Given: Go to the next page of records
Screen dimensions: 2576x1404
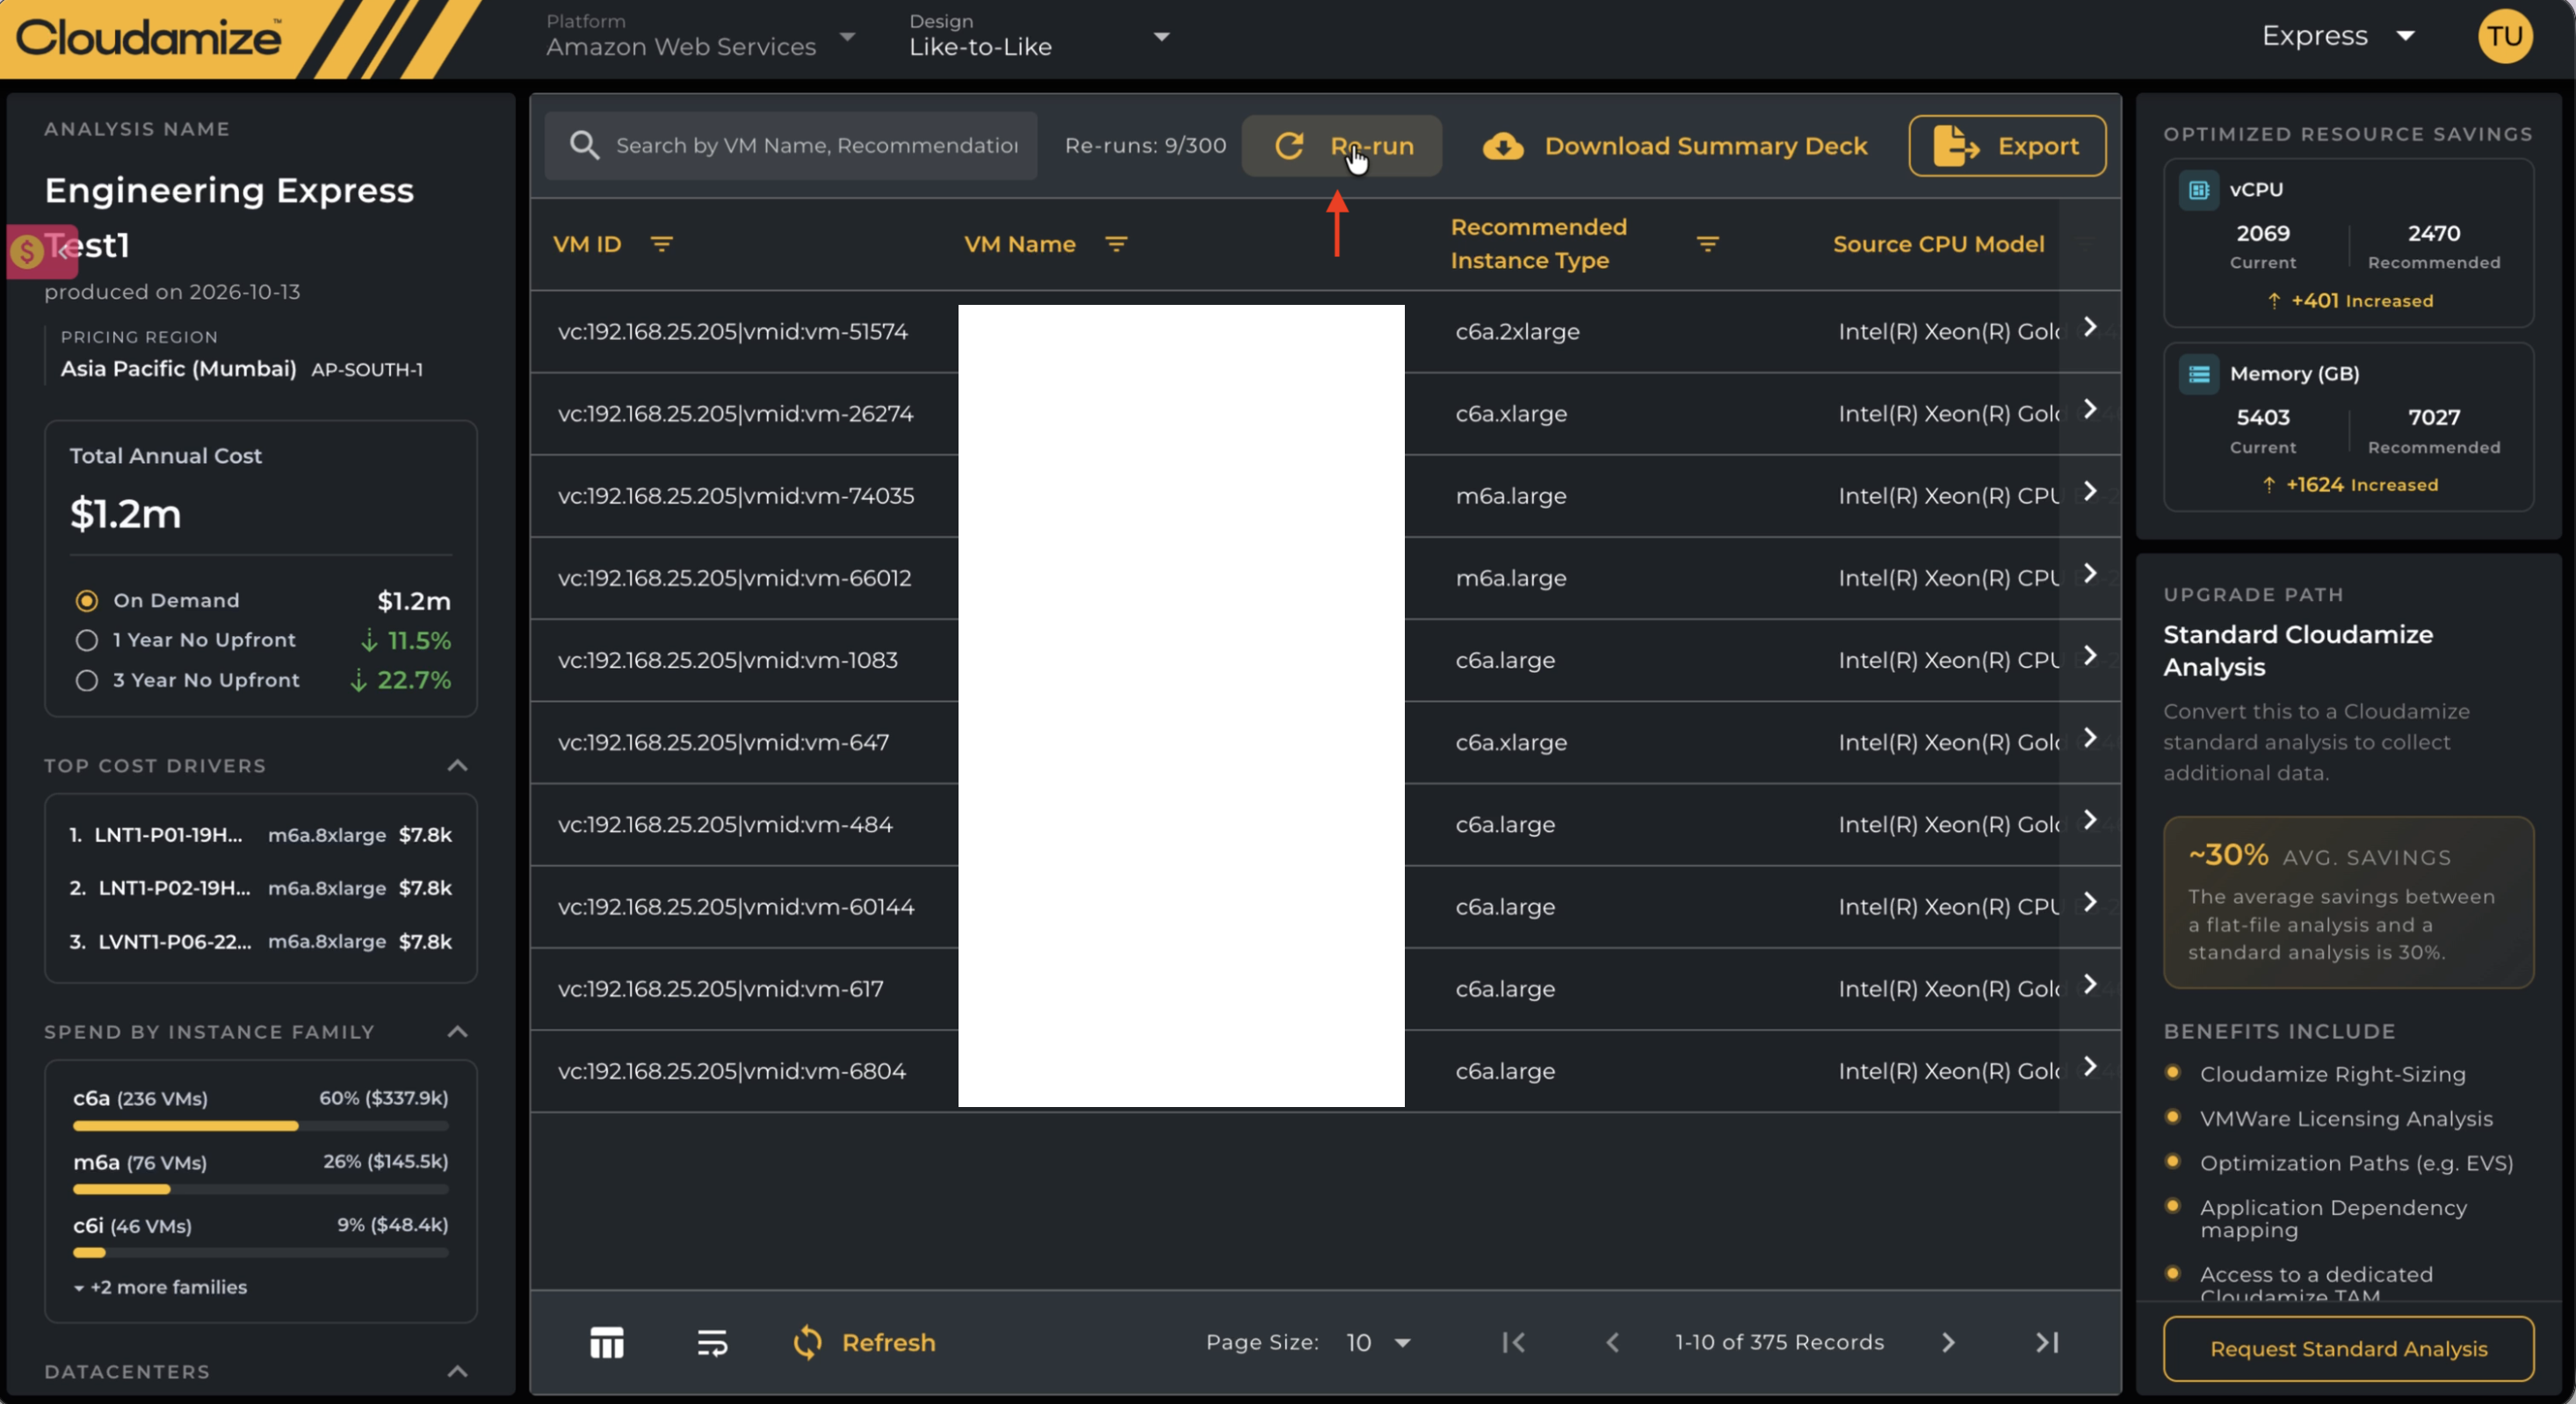Looking at the screenshot, I should 1948,1342.
